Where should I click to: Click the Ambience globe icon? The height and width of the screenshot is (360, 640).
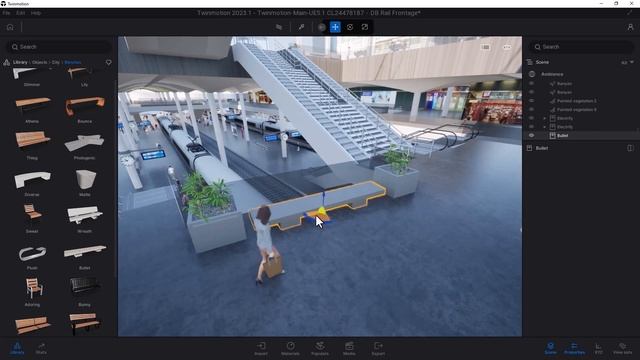pyautogui.click(x=532, y=74)
